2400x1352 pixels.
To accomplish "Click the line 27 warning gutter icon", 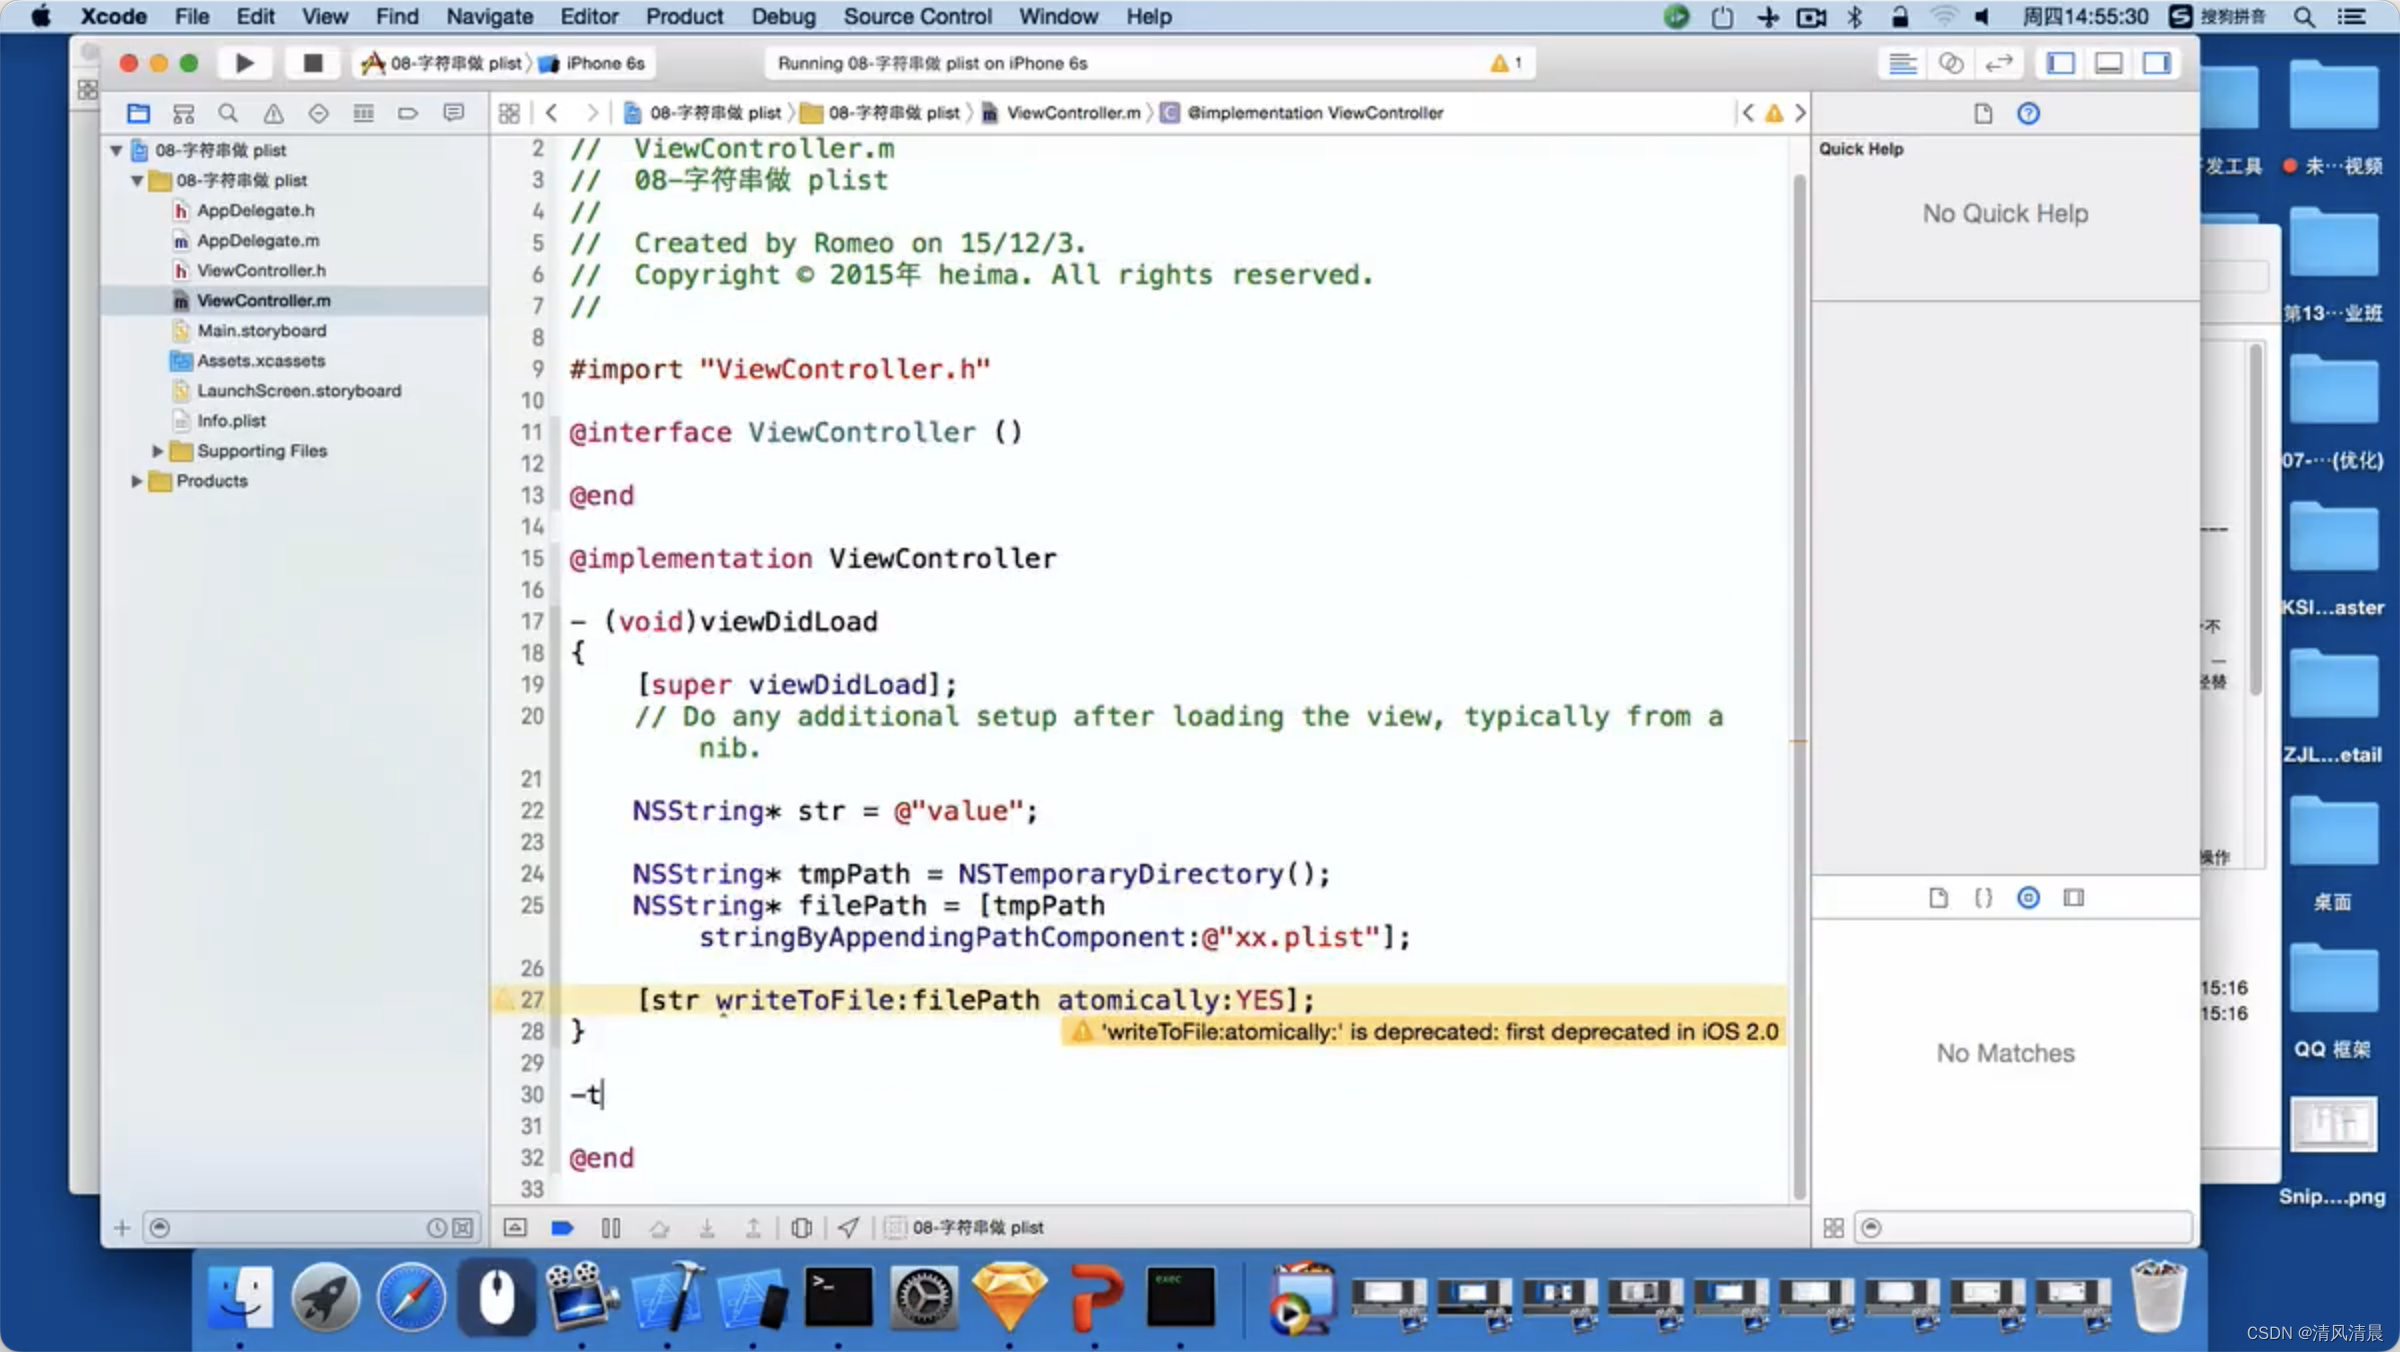I will [x=505, y=999].
